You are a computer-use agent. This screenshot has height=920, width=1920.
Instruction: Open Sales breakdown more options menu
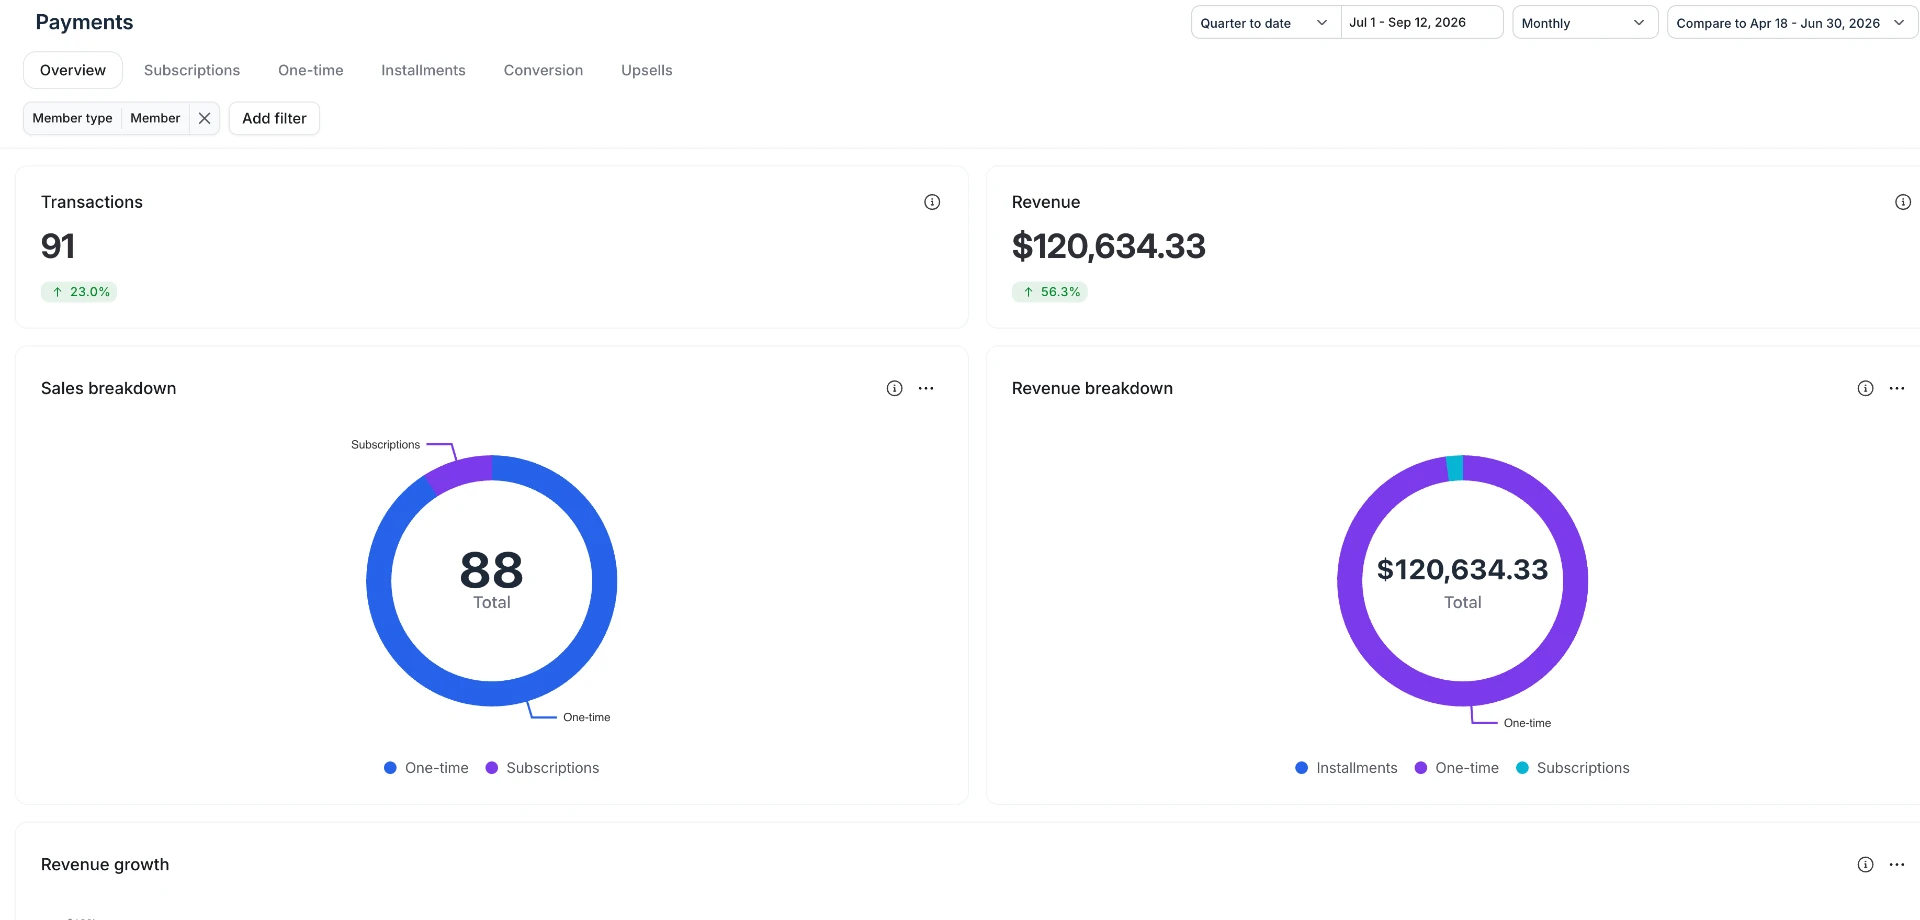(x=926, y=388)
